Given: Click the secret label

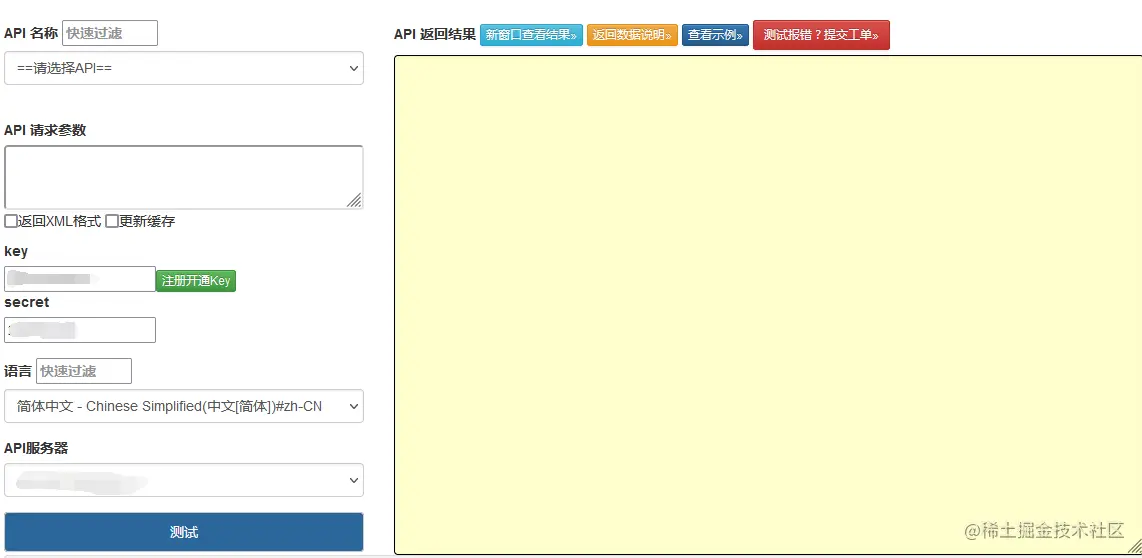Looking at the screenshot, I should click(27, 302).
